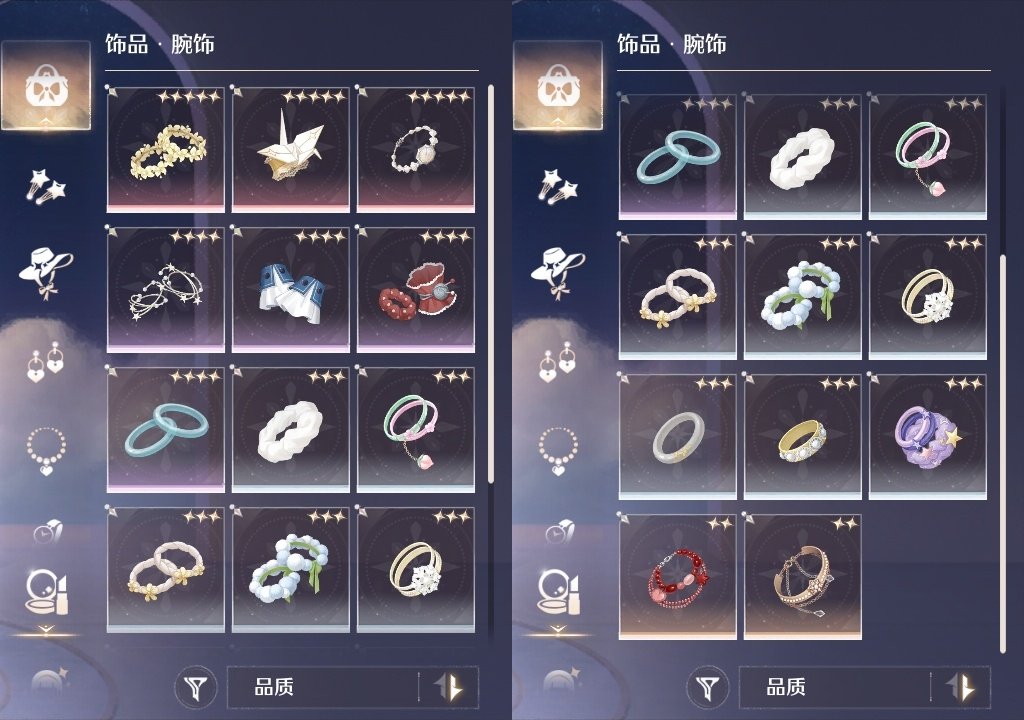Select the wristwatch category tab in right panel
1024x720 pixels.
pyautogui.click(x=558, y=532)
